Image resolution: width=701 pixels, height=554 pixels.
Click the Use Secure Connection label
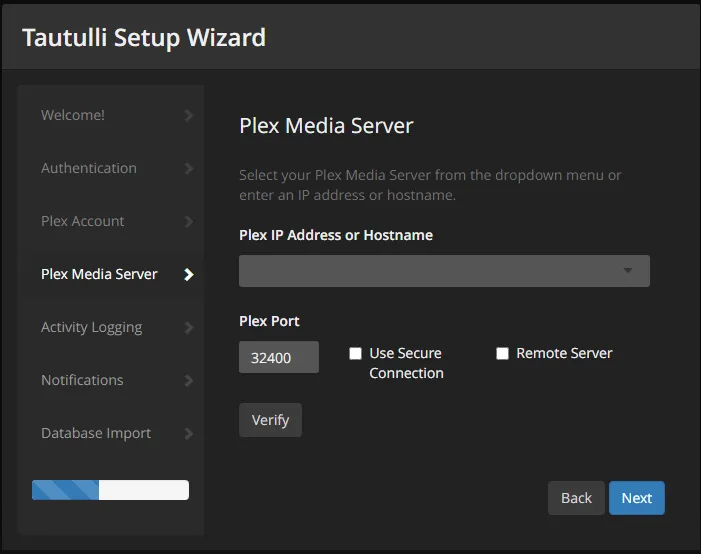point(406,363)
